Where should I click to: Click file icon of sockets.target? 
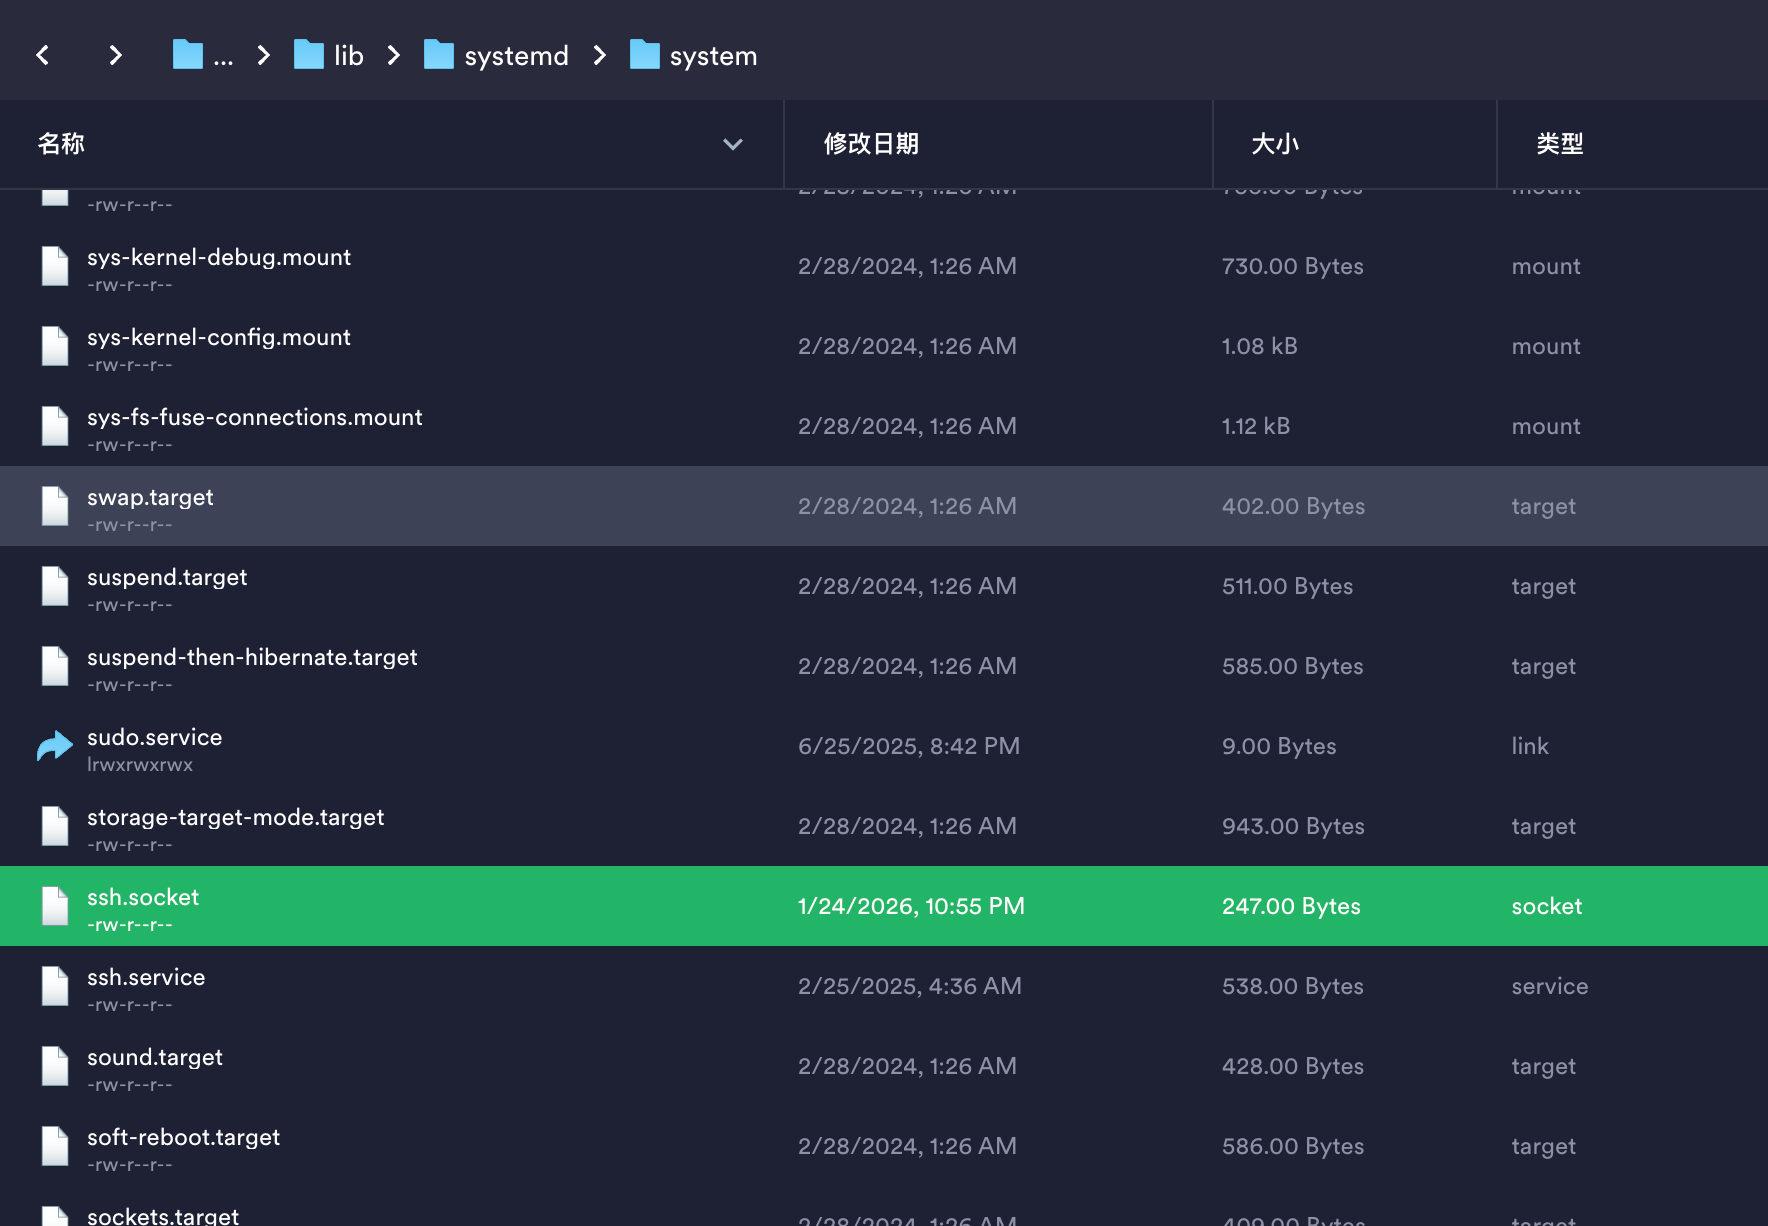pos(55,1216)
